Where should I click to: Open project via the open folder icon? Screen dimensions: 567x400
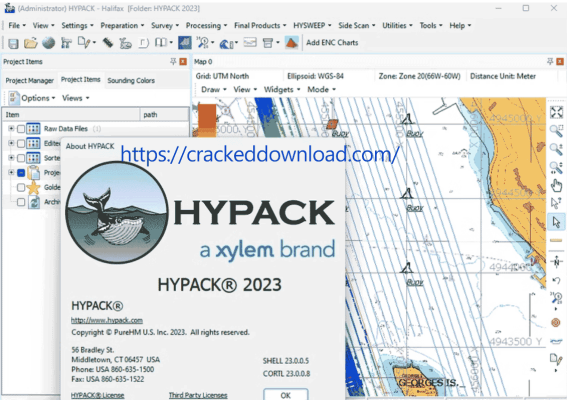(31, 43)
